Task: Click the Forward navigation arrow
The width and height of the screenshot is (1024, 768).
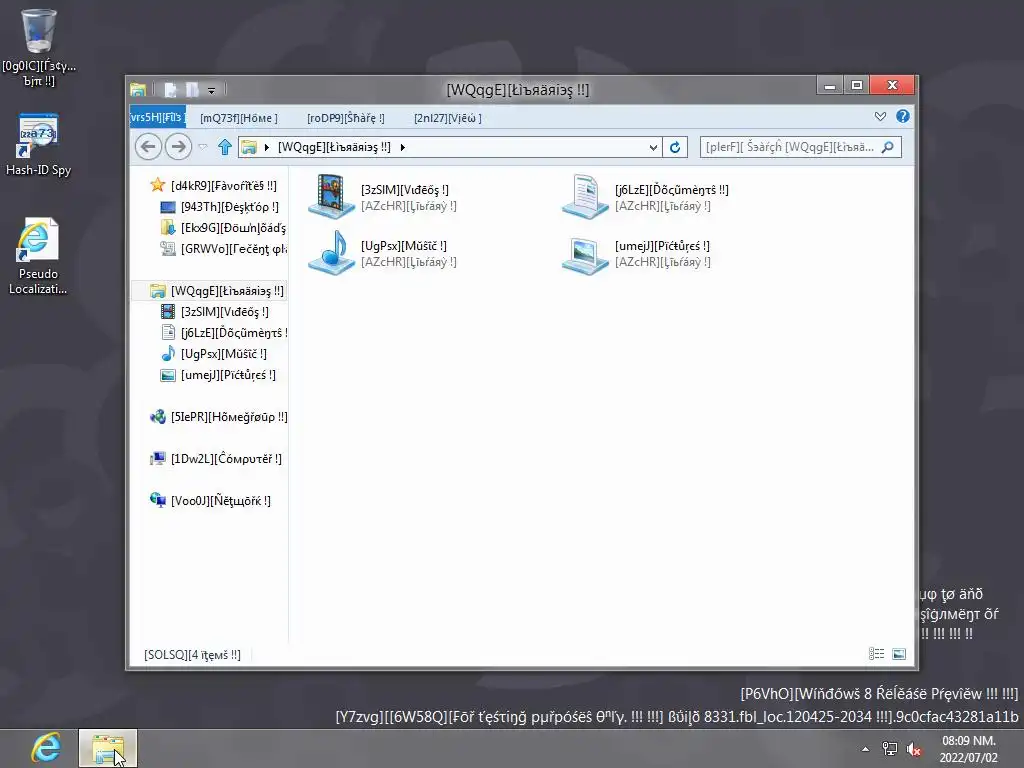Action: click(x=178, y=146)
